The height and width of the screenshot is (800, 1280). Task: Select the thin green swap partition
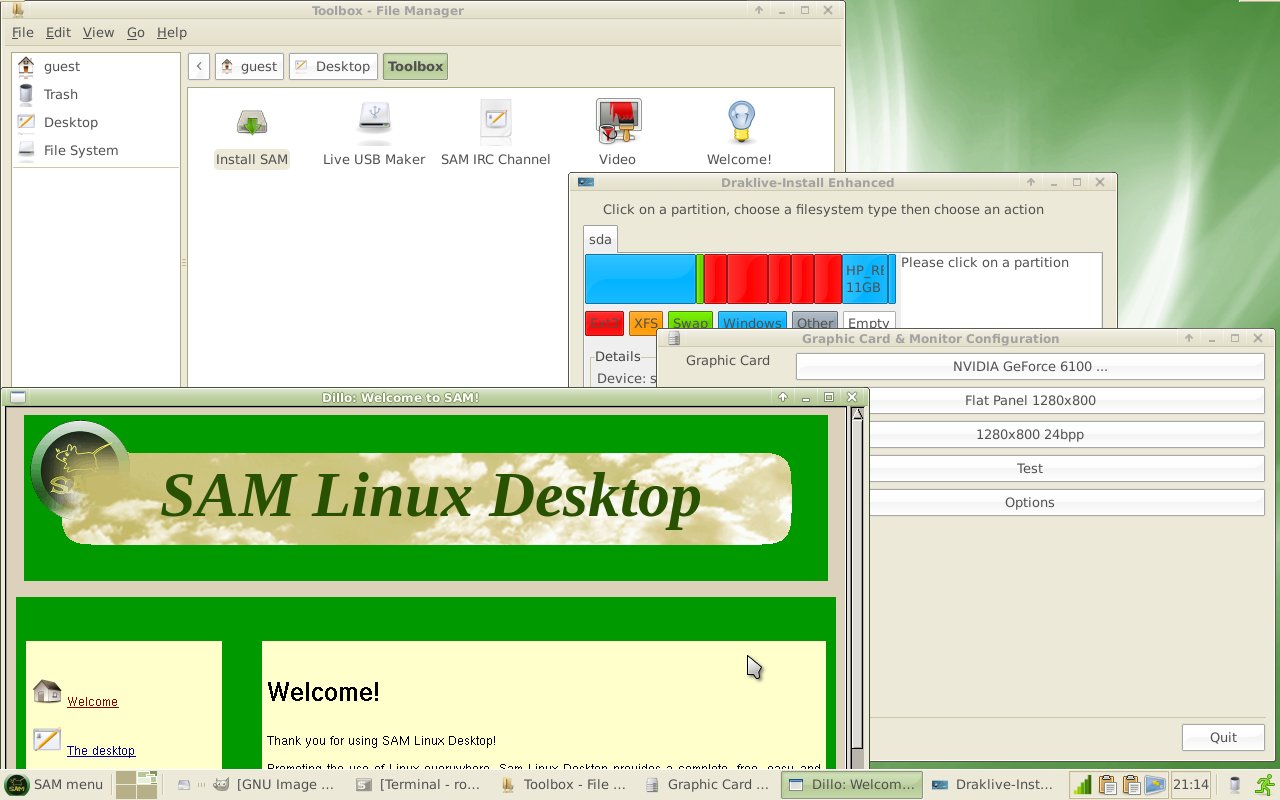(x=700, y=278)
